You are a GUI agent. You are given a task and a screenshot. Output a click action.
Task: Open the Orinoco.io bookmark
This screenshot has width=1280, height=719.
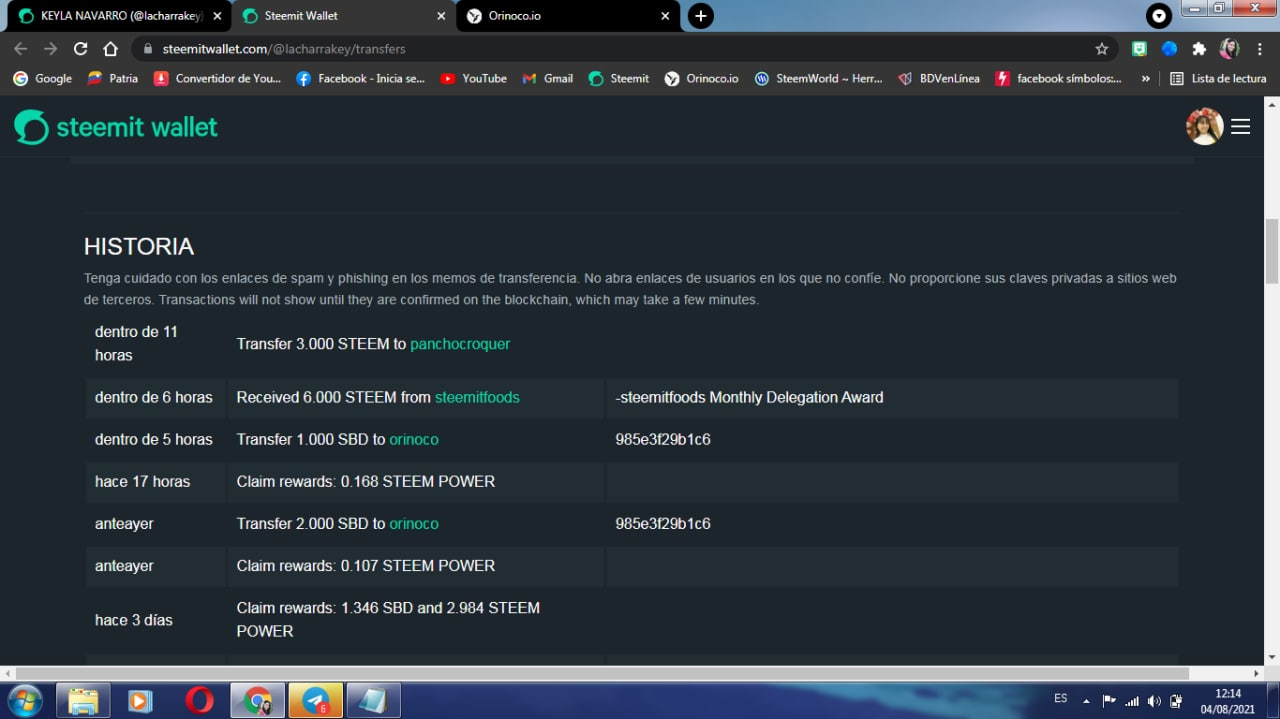coord(702,78)
